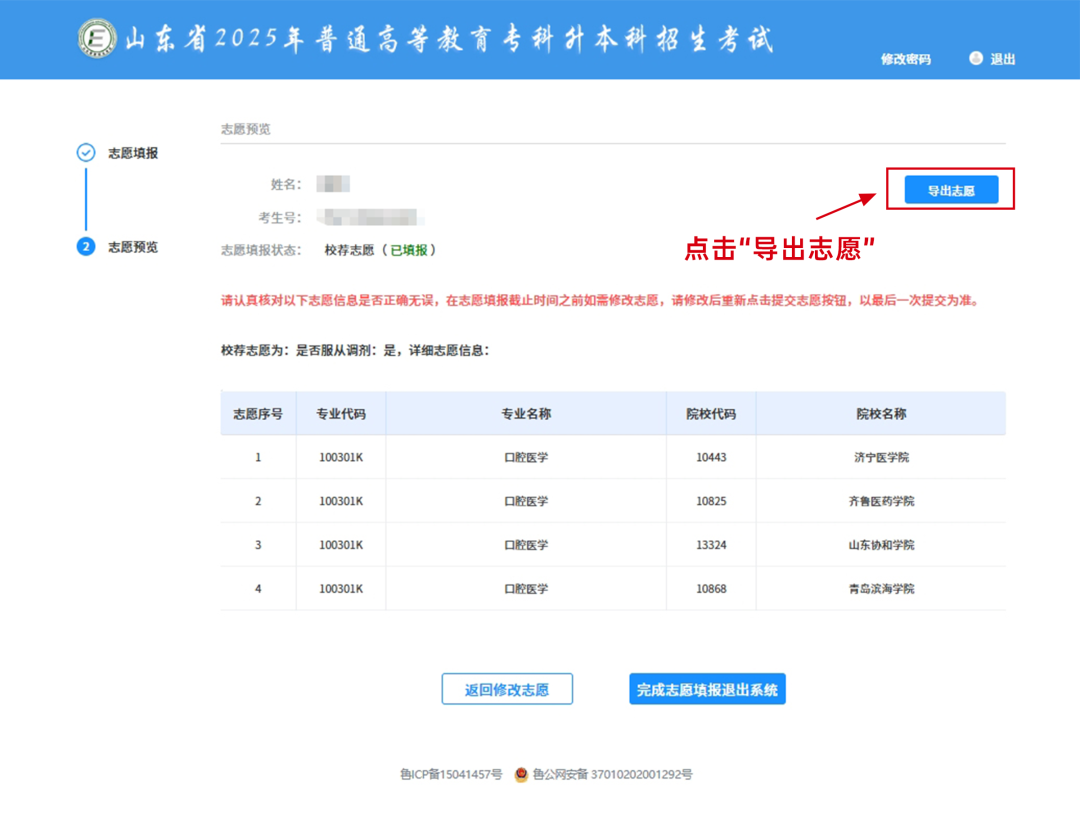Click the public security badge icon in footer
Screen dimensions: 1080x826
click(x=524, y=773)
